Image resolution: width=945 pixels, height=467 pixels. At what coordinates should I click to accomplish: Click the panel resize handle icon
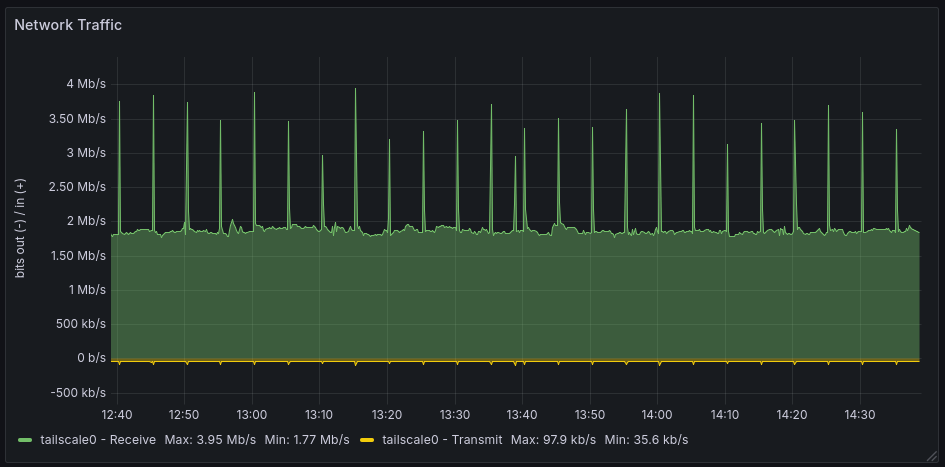935,458
